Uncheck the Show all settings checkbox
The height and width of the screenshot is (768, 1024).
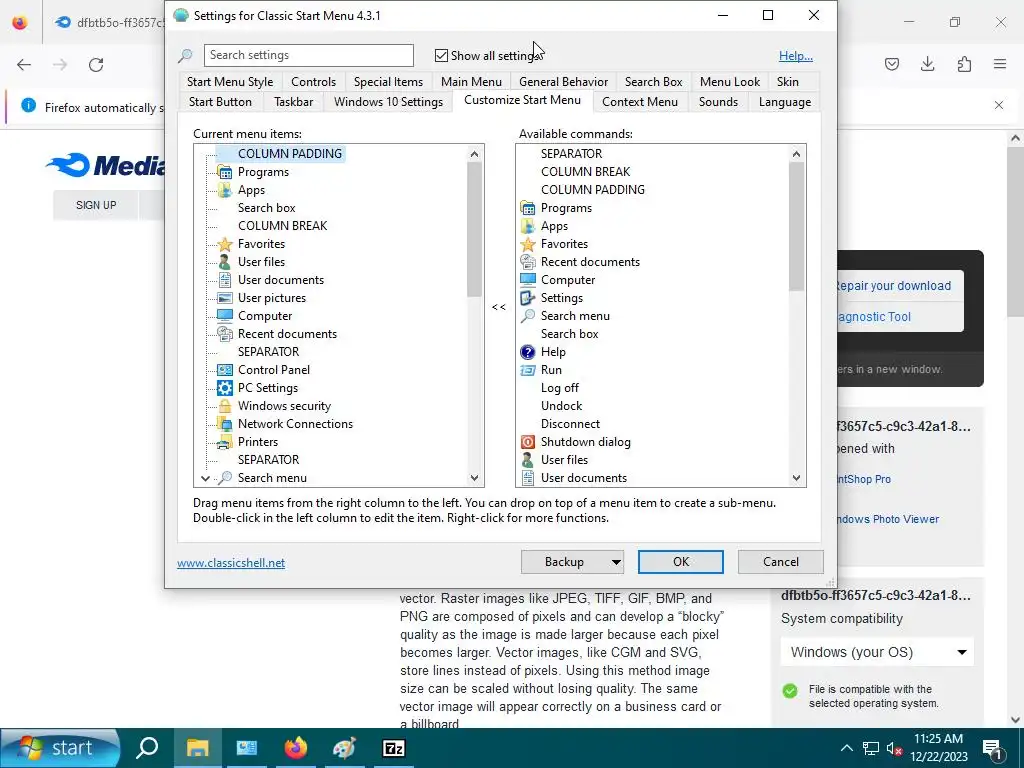441,56
